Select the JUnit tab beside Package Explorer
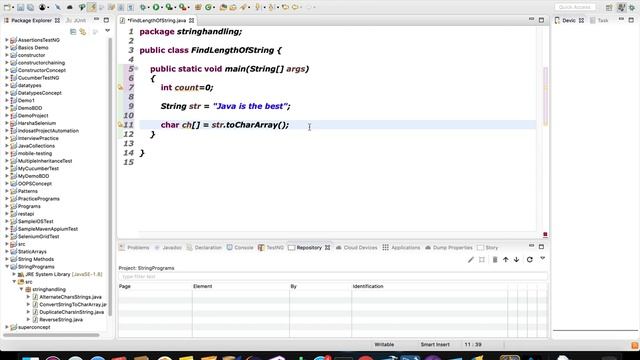This screenshot has height=360, width=640. [x=76, y=20]
